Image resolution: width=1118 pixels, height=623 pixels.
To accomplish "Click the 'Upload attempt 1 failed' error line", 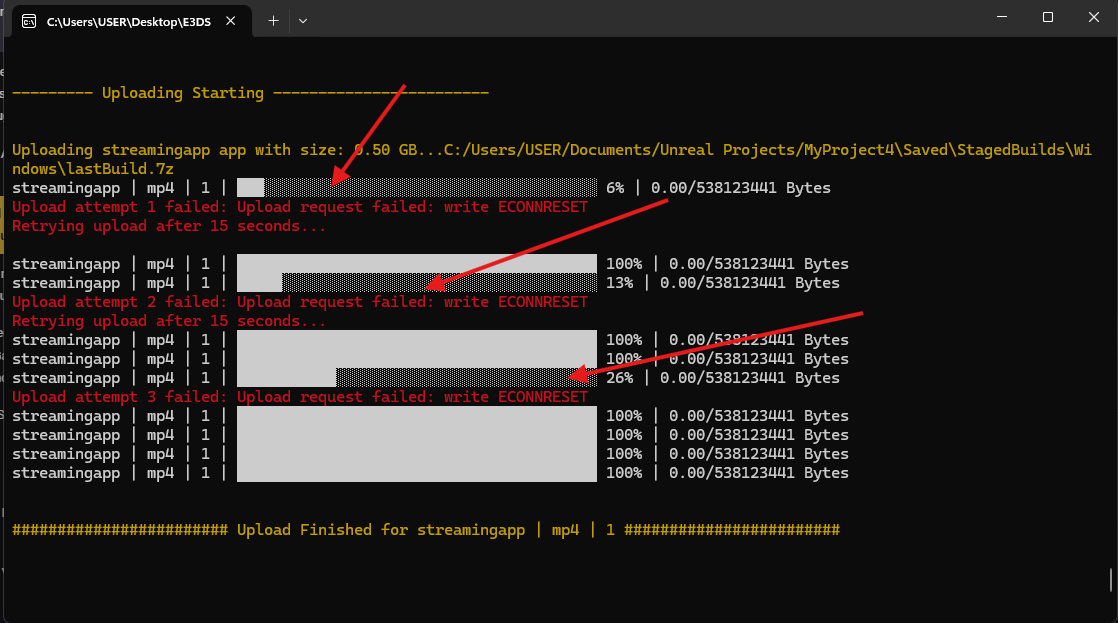I will coord(300,207).
